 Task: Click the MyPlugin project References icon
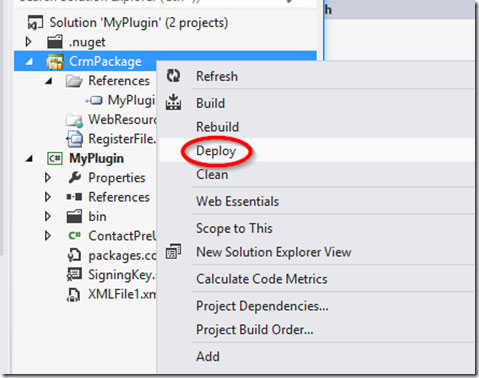coord(74,197)
